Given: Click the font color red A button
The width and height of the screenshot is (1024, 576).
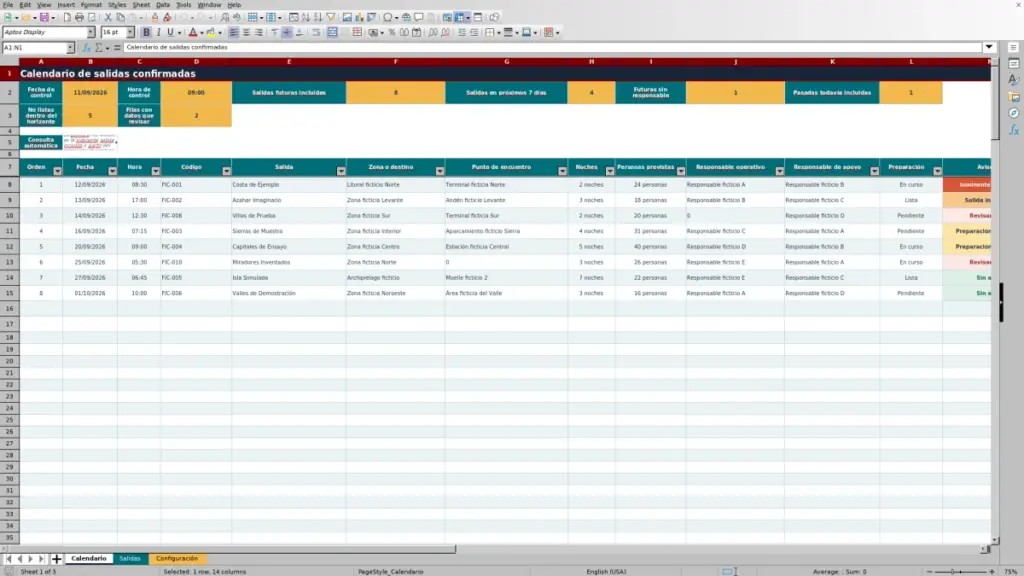Looking at the screenshot, I should [193, 33].
